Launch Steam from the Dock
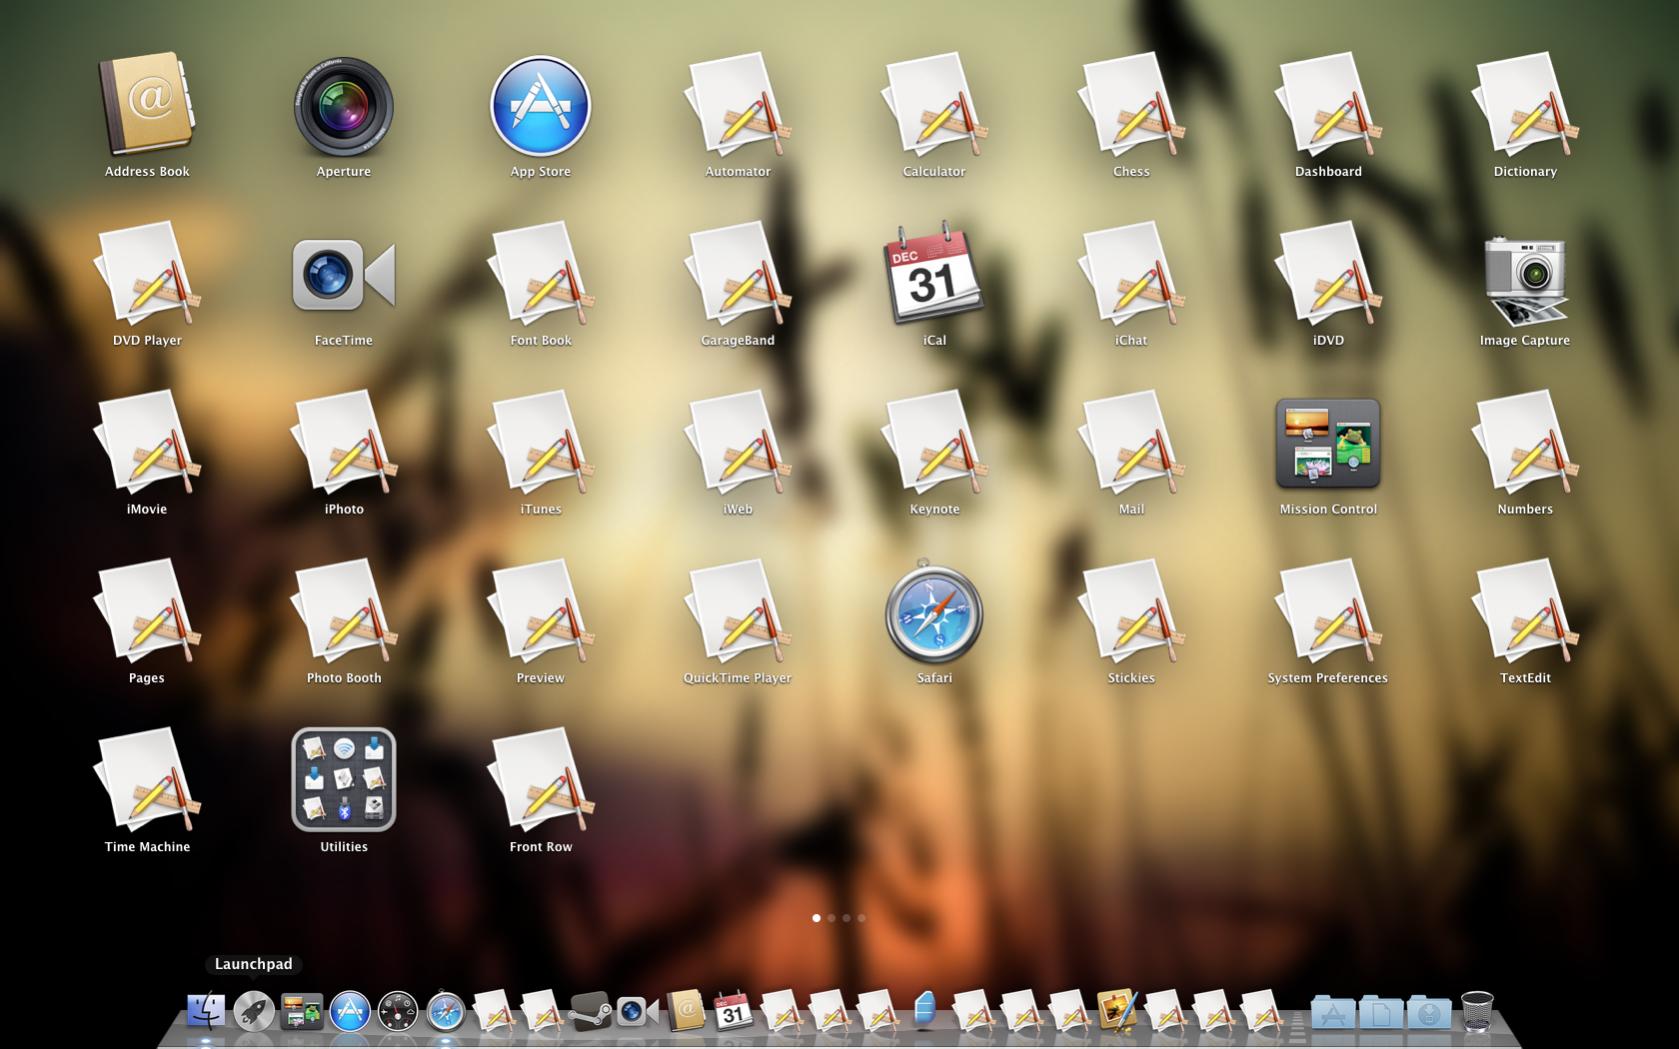Viewport: 1679px width, 1049px height. [590, 1011]
